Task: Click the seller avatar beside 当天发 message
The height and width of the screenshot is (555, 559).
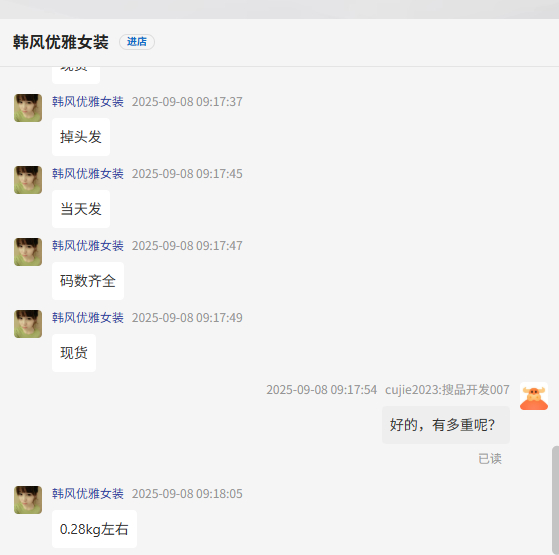Action: (28, 180)
